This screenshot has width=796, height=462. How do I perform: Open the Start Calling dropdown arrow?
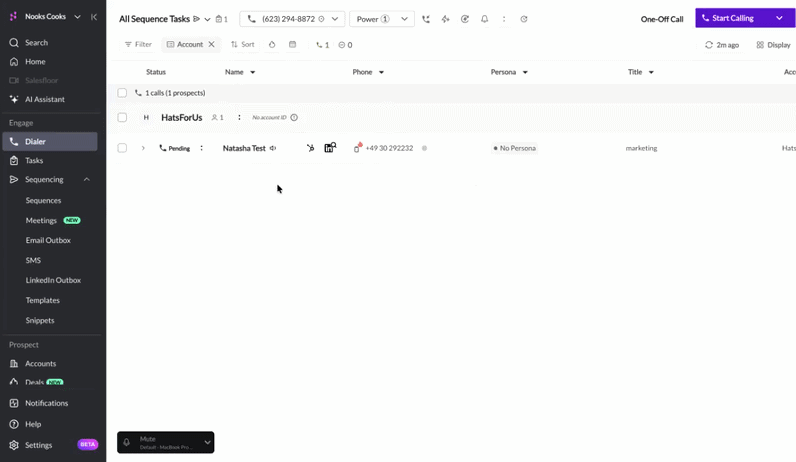[779, 18]
